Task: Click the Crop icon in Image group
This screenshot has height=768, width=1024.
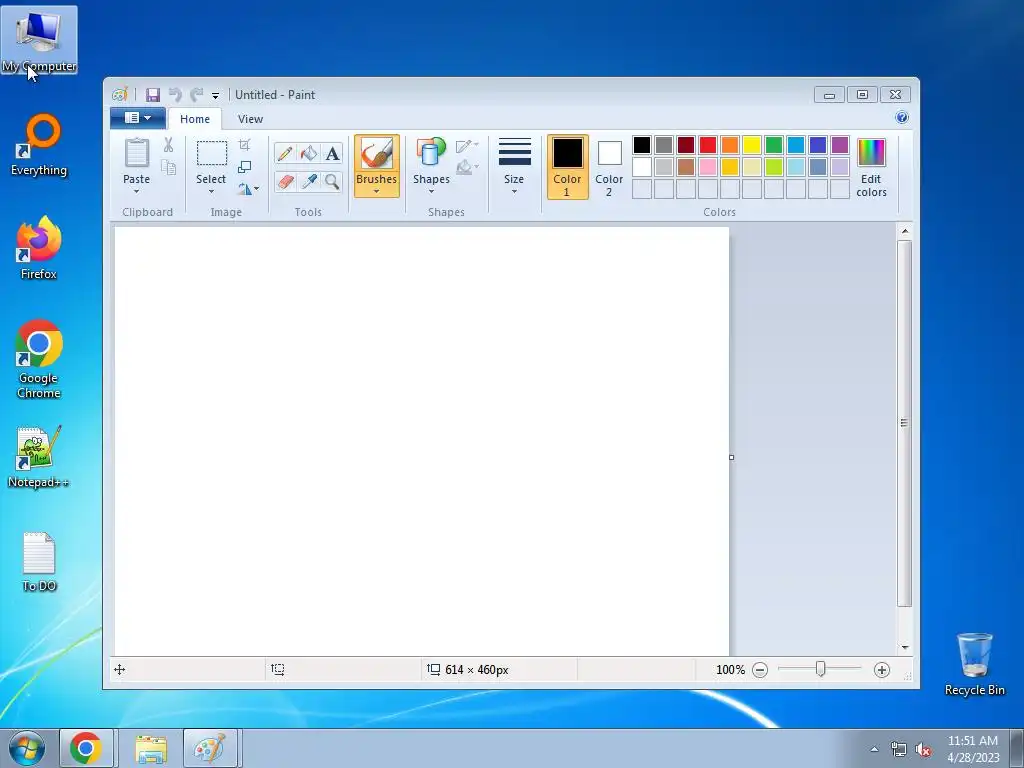Action: [x=244, y=145]
